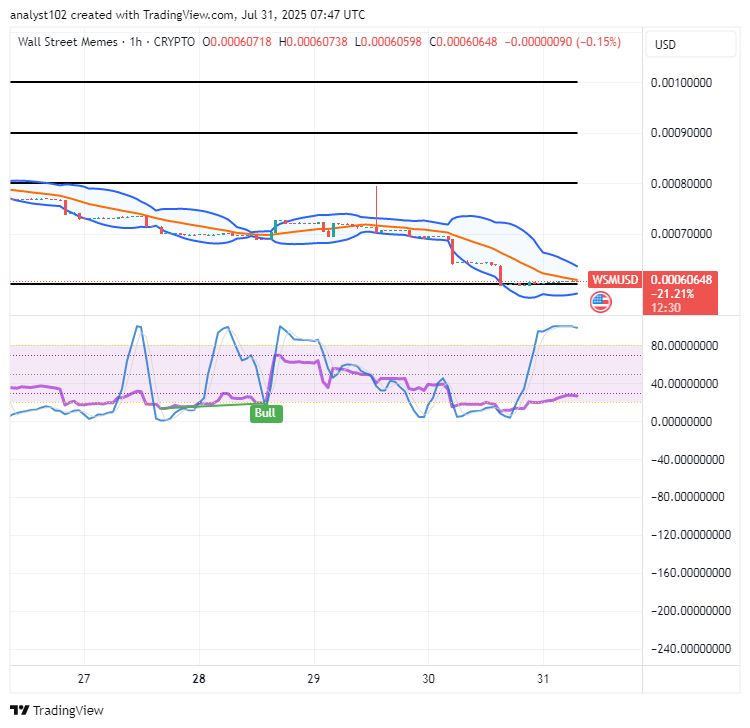Image resolution: width=750 pixels, height=728 pixels.
Task: Click the −160.00000000 oscillator axis label
Action: pos(691,573)
